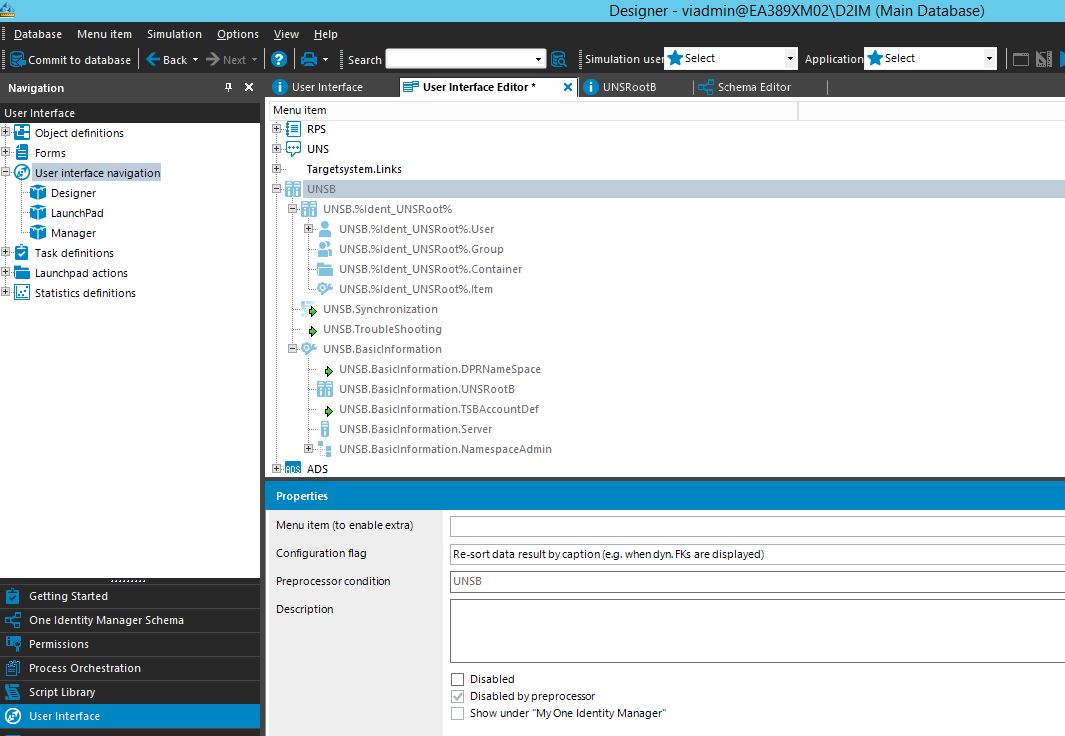Click the RPS menu item icon
The width and height of the screenshot is (1065, 736).
click(293, 129)
